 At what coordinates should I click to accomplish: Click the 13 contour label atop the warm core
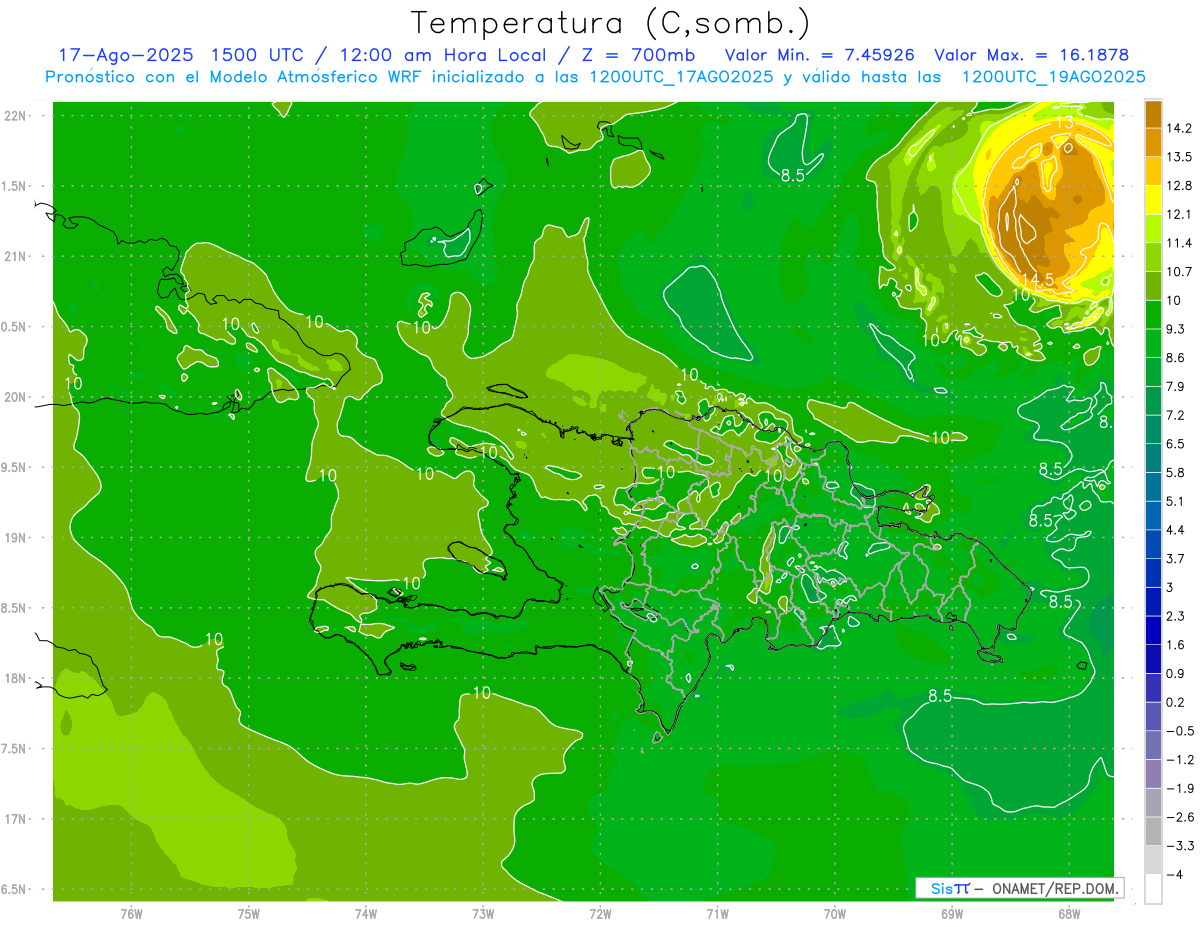pyautogui.click(x=1066, y=122)
